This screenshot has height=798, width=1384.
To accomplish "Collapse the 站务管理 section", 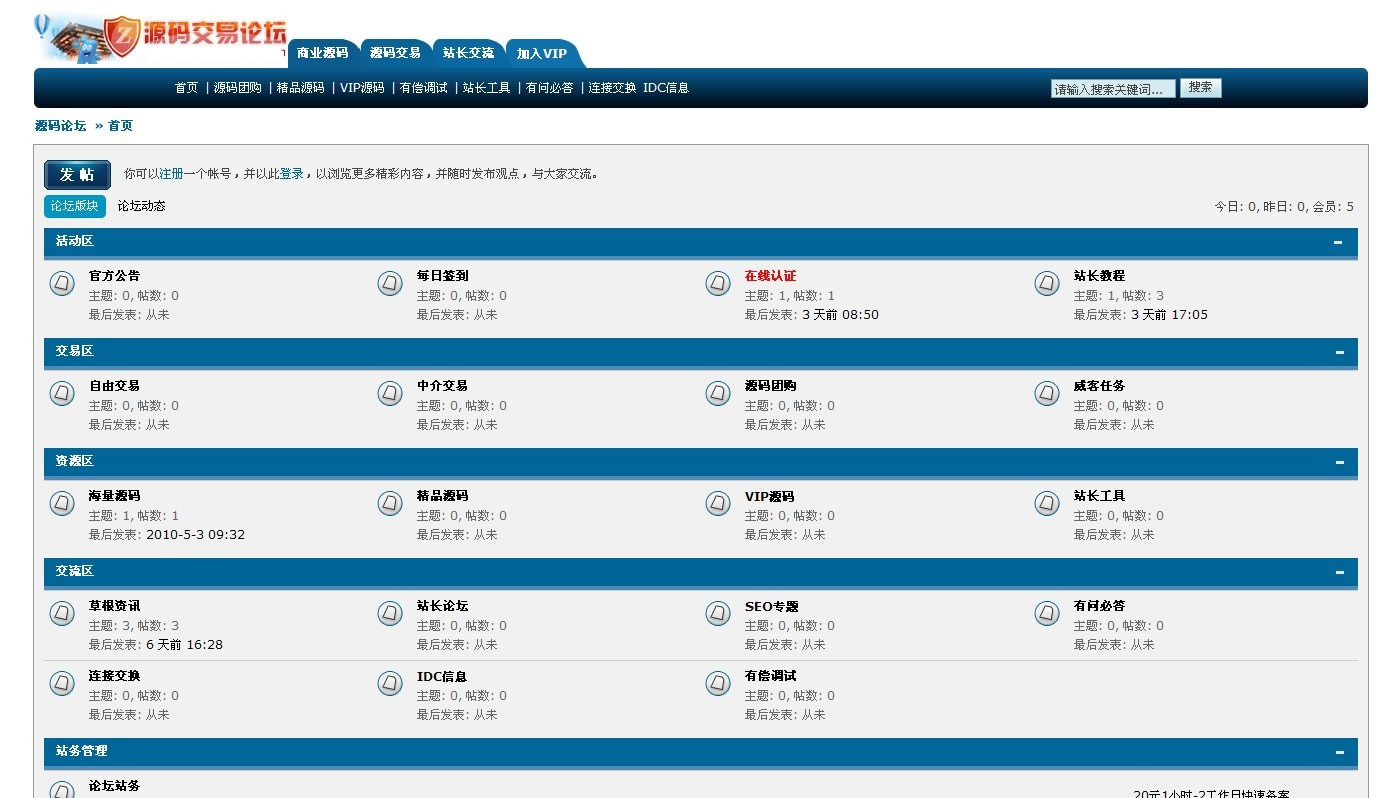I will click(x=1338, y=752).
